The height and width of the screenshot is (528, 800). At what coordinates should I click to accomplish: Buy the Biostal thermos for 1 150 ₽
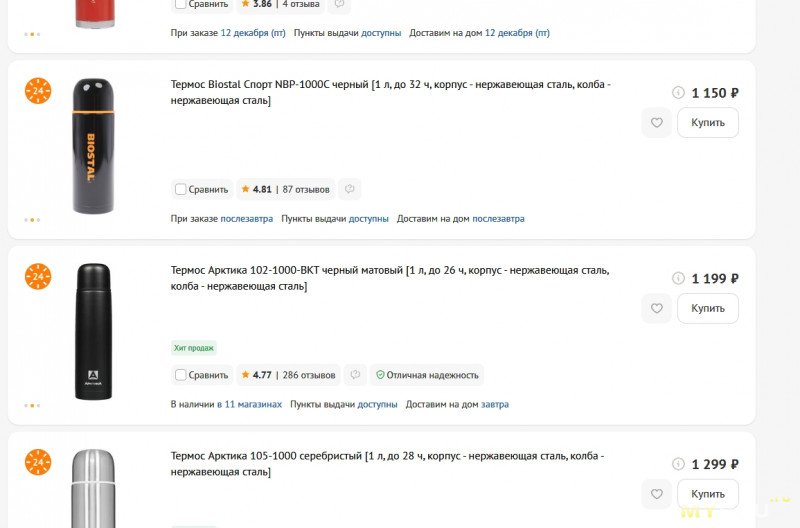click(707, 123)
